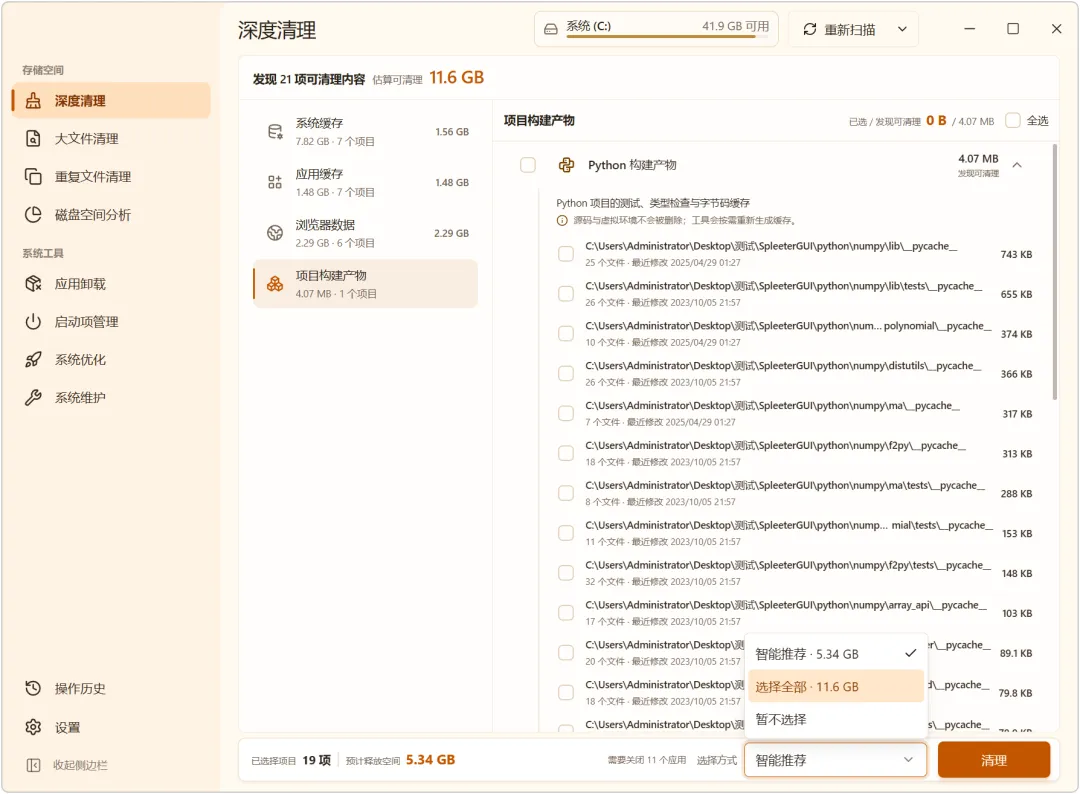Screen dimensions: 1080x794
Task: Select 应用缓存 category
Action: [x=365, y=182]
